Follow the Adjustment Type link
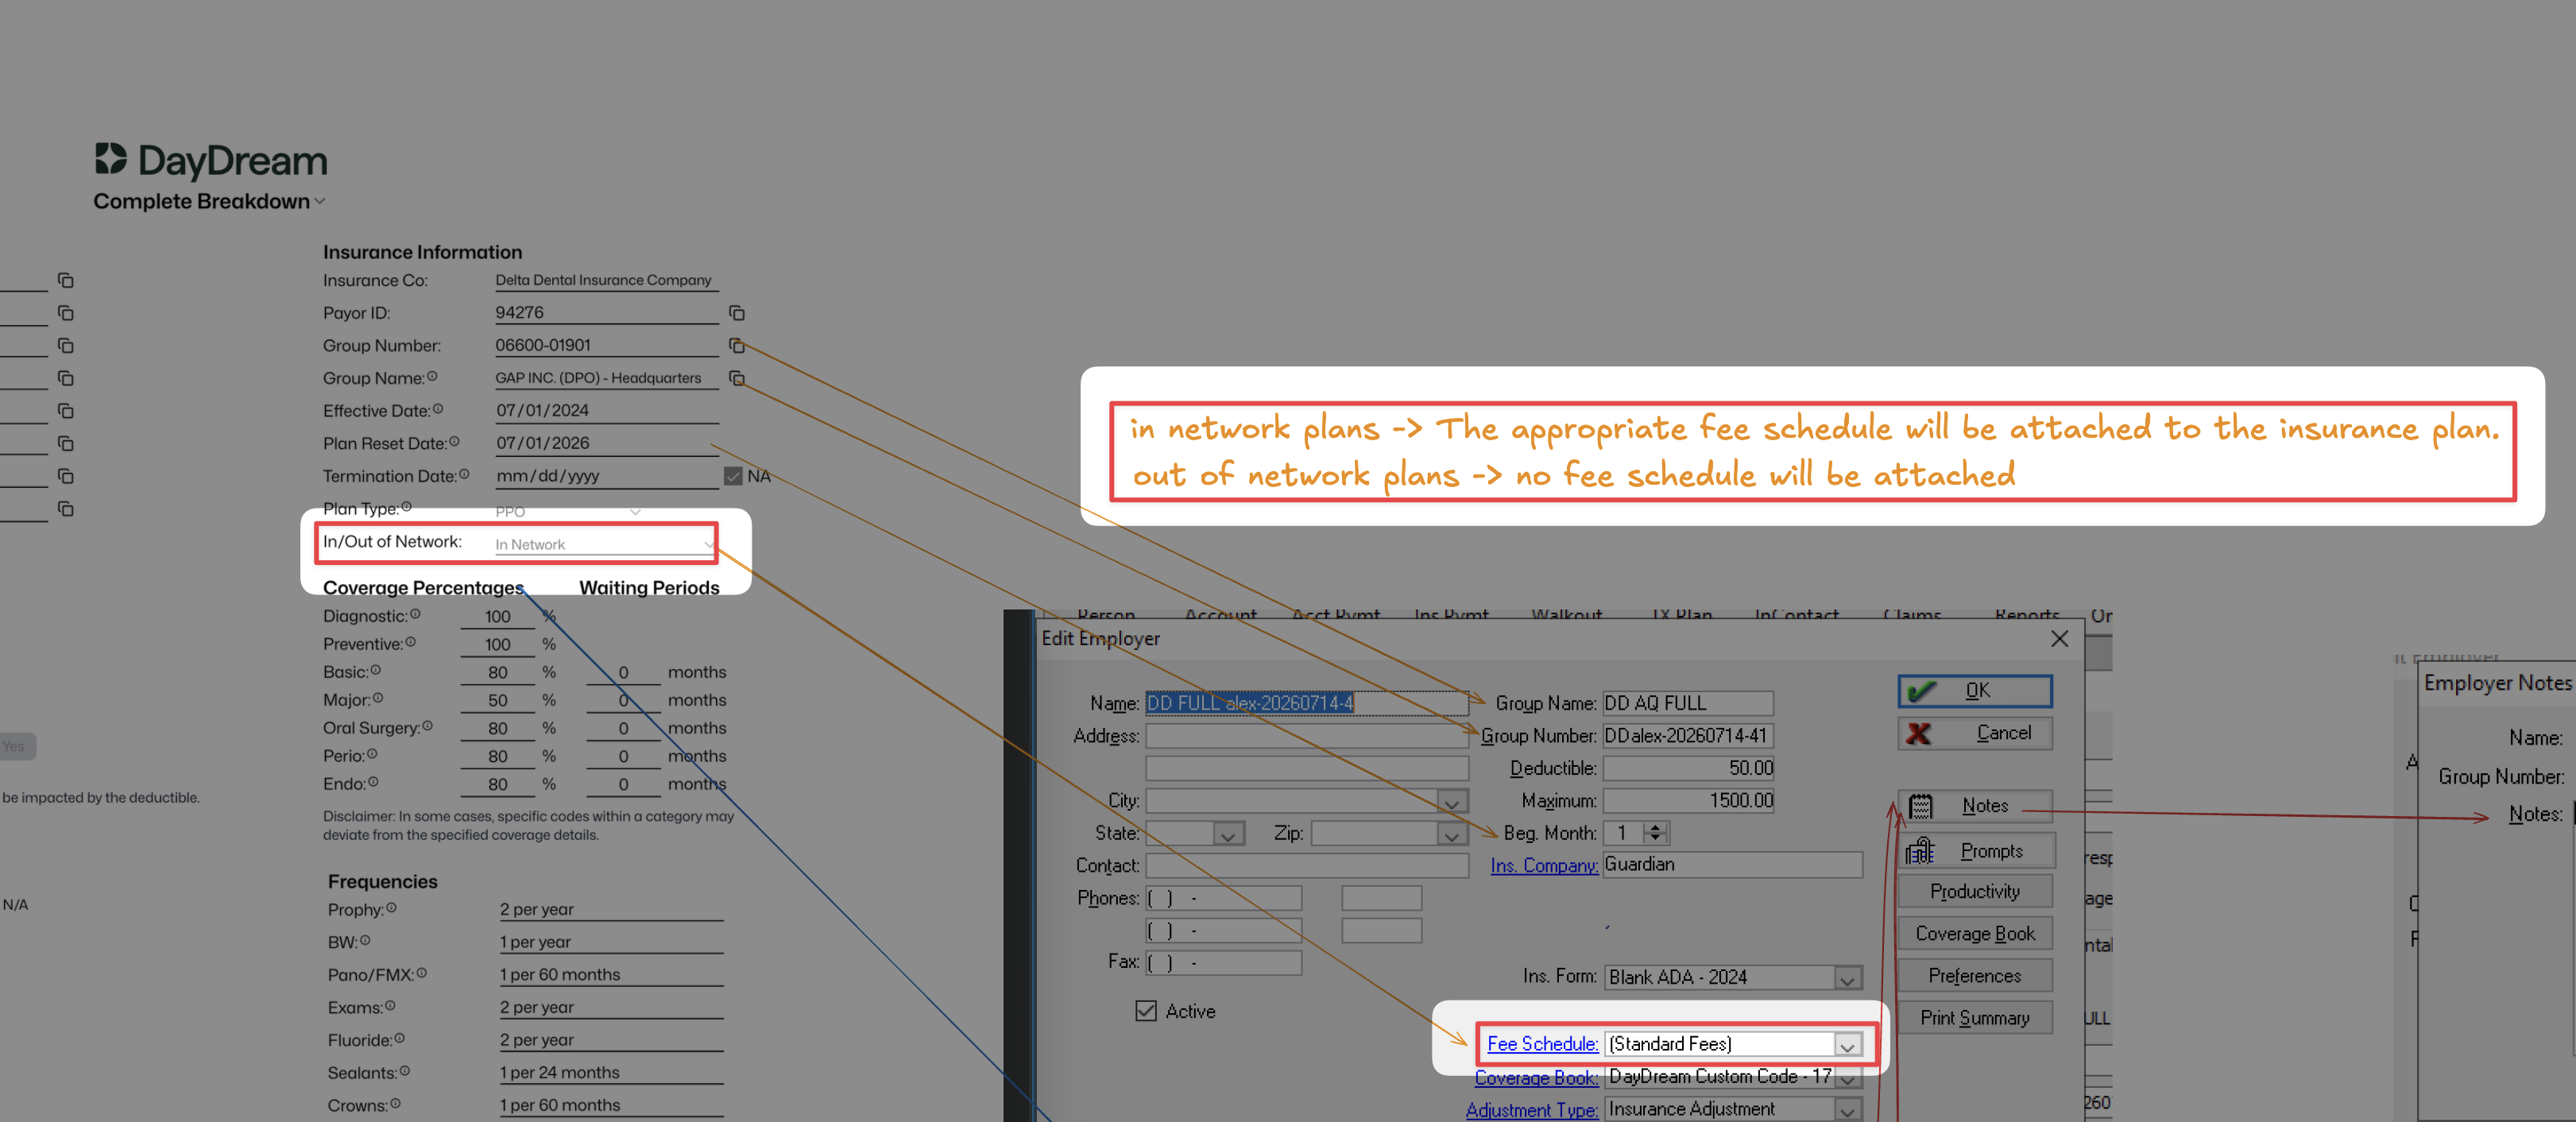The height and width of the screenshot is (1122, 2576). pos(1531,1109)
